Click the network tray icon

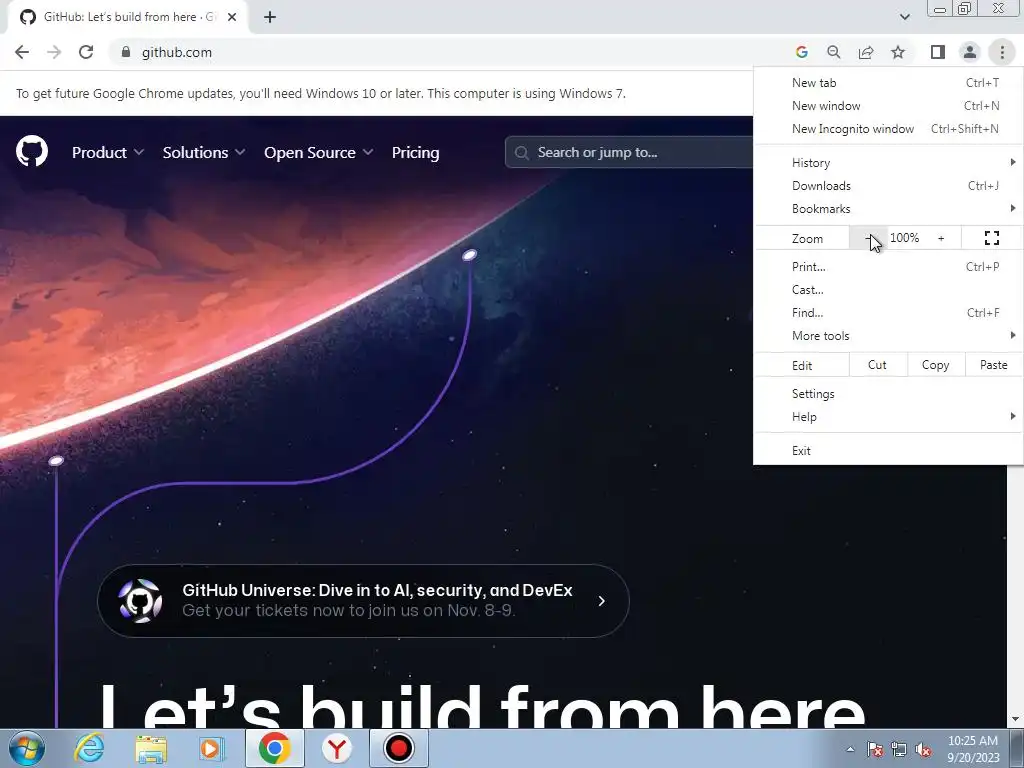(899, 749)
